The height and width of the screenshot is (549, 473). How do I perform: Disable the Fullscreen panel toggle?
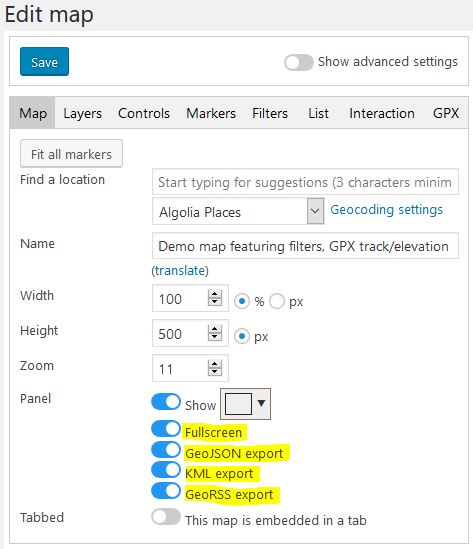pos(166,429)
